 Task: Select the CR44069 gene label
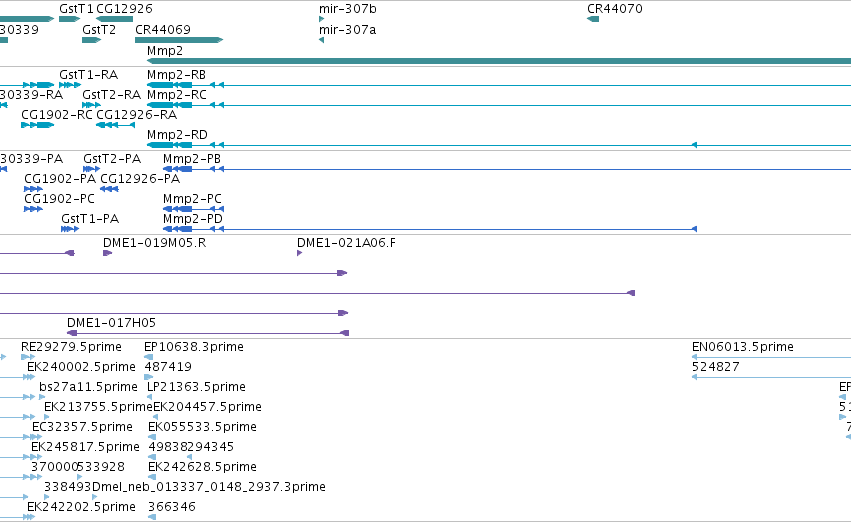point(163,29)
